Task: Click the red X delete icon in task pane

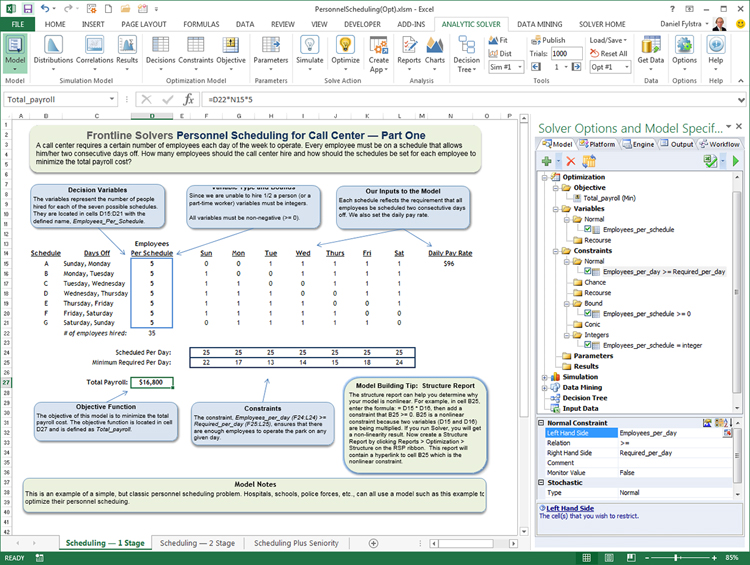Action: pos(570,161)
